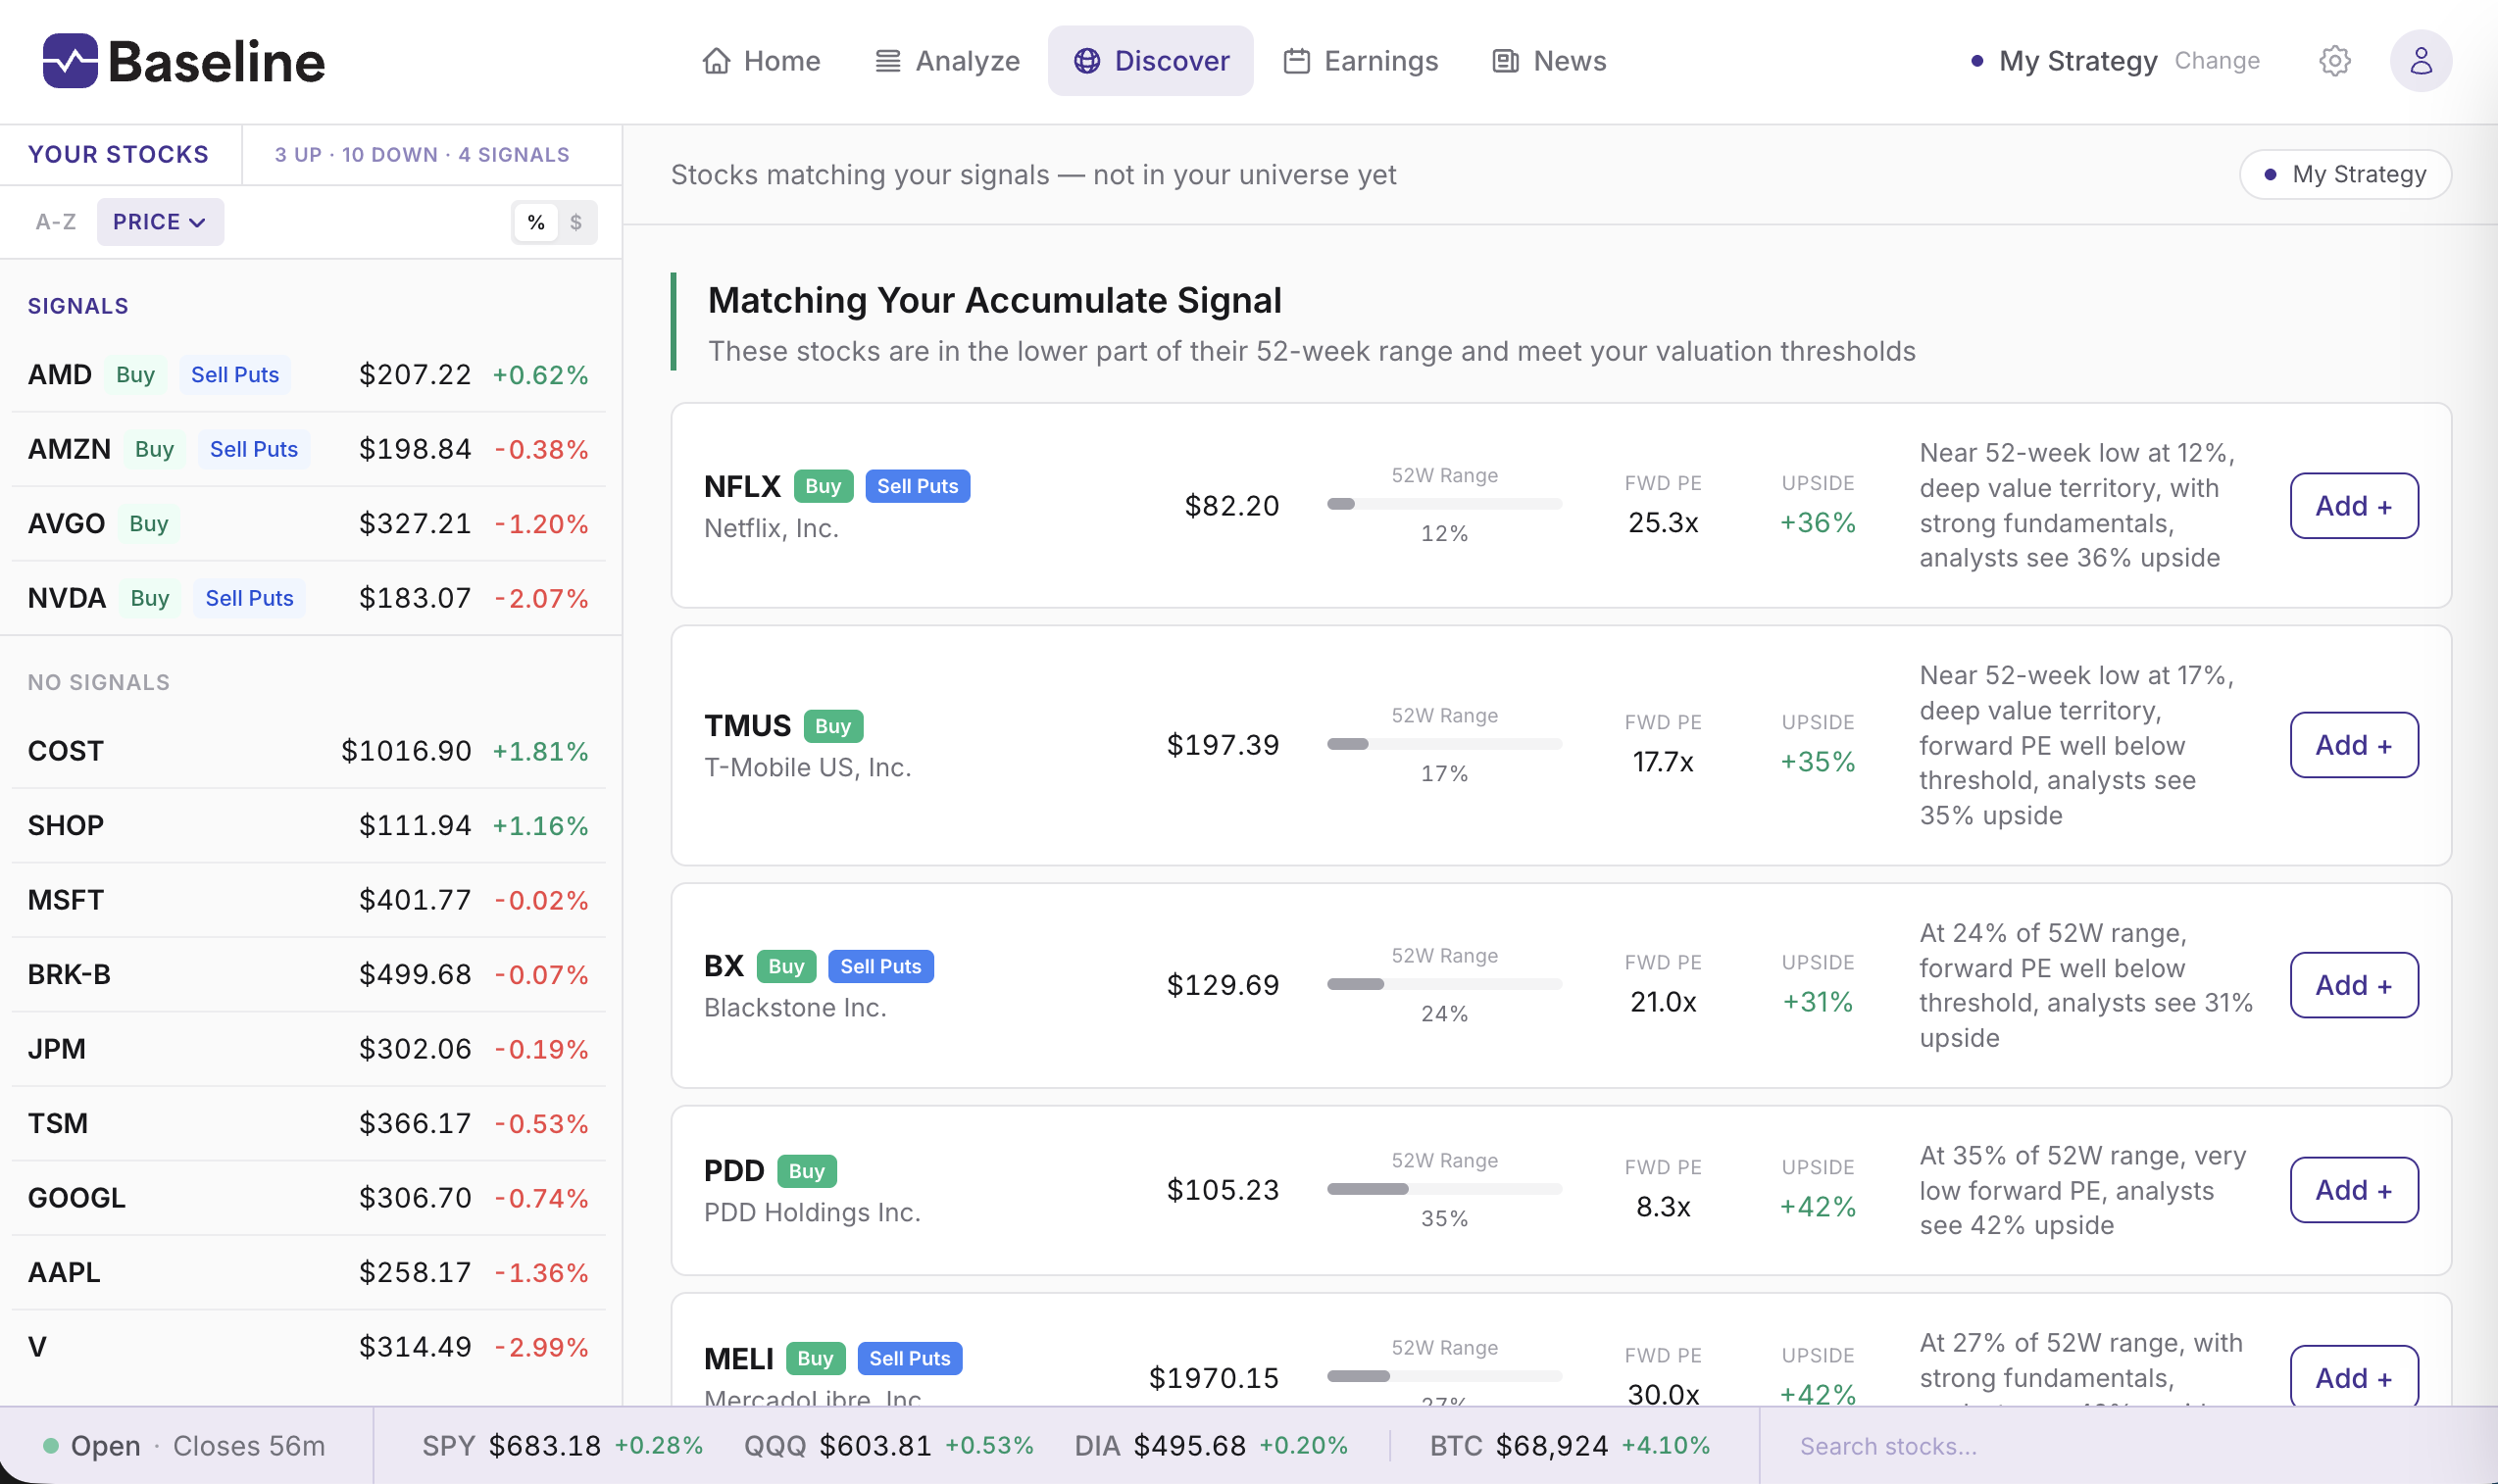Click the BX 52-week range bar
Image resolution: width=2498 pixels, height=1484 pixels.
click(1443, 984)
